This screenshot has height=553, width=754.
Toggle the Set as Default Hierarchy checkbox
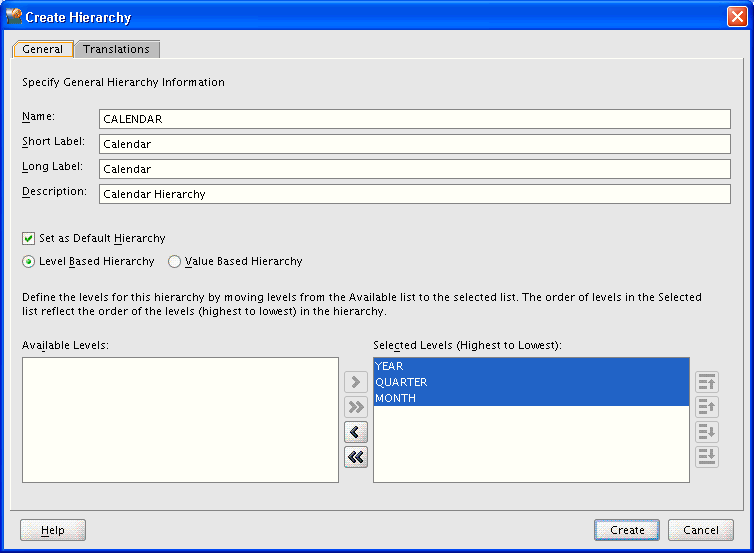pyautogui.click(x=28, y=239)
